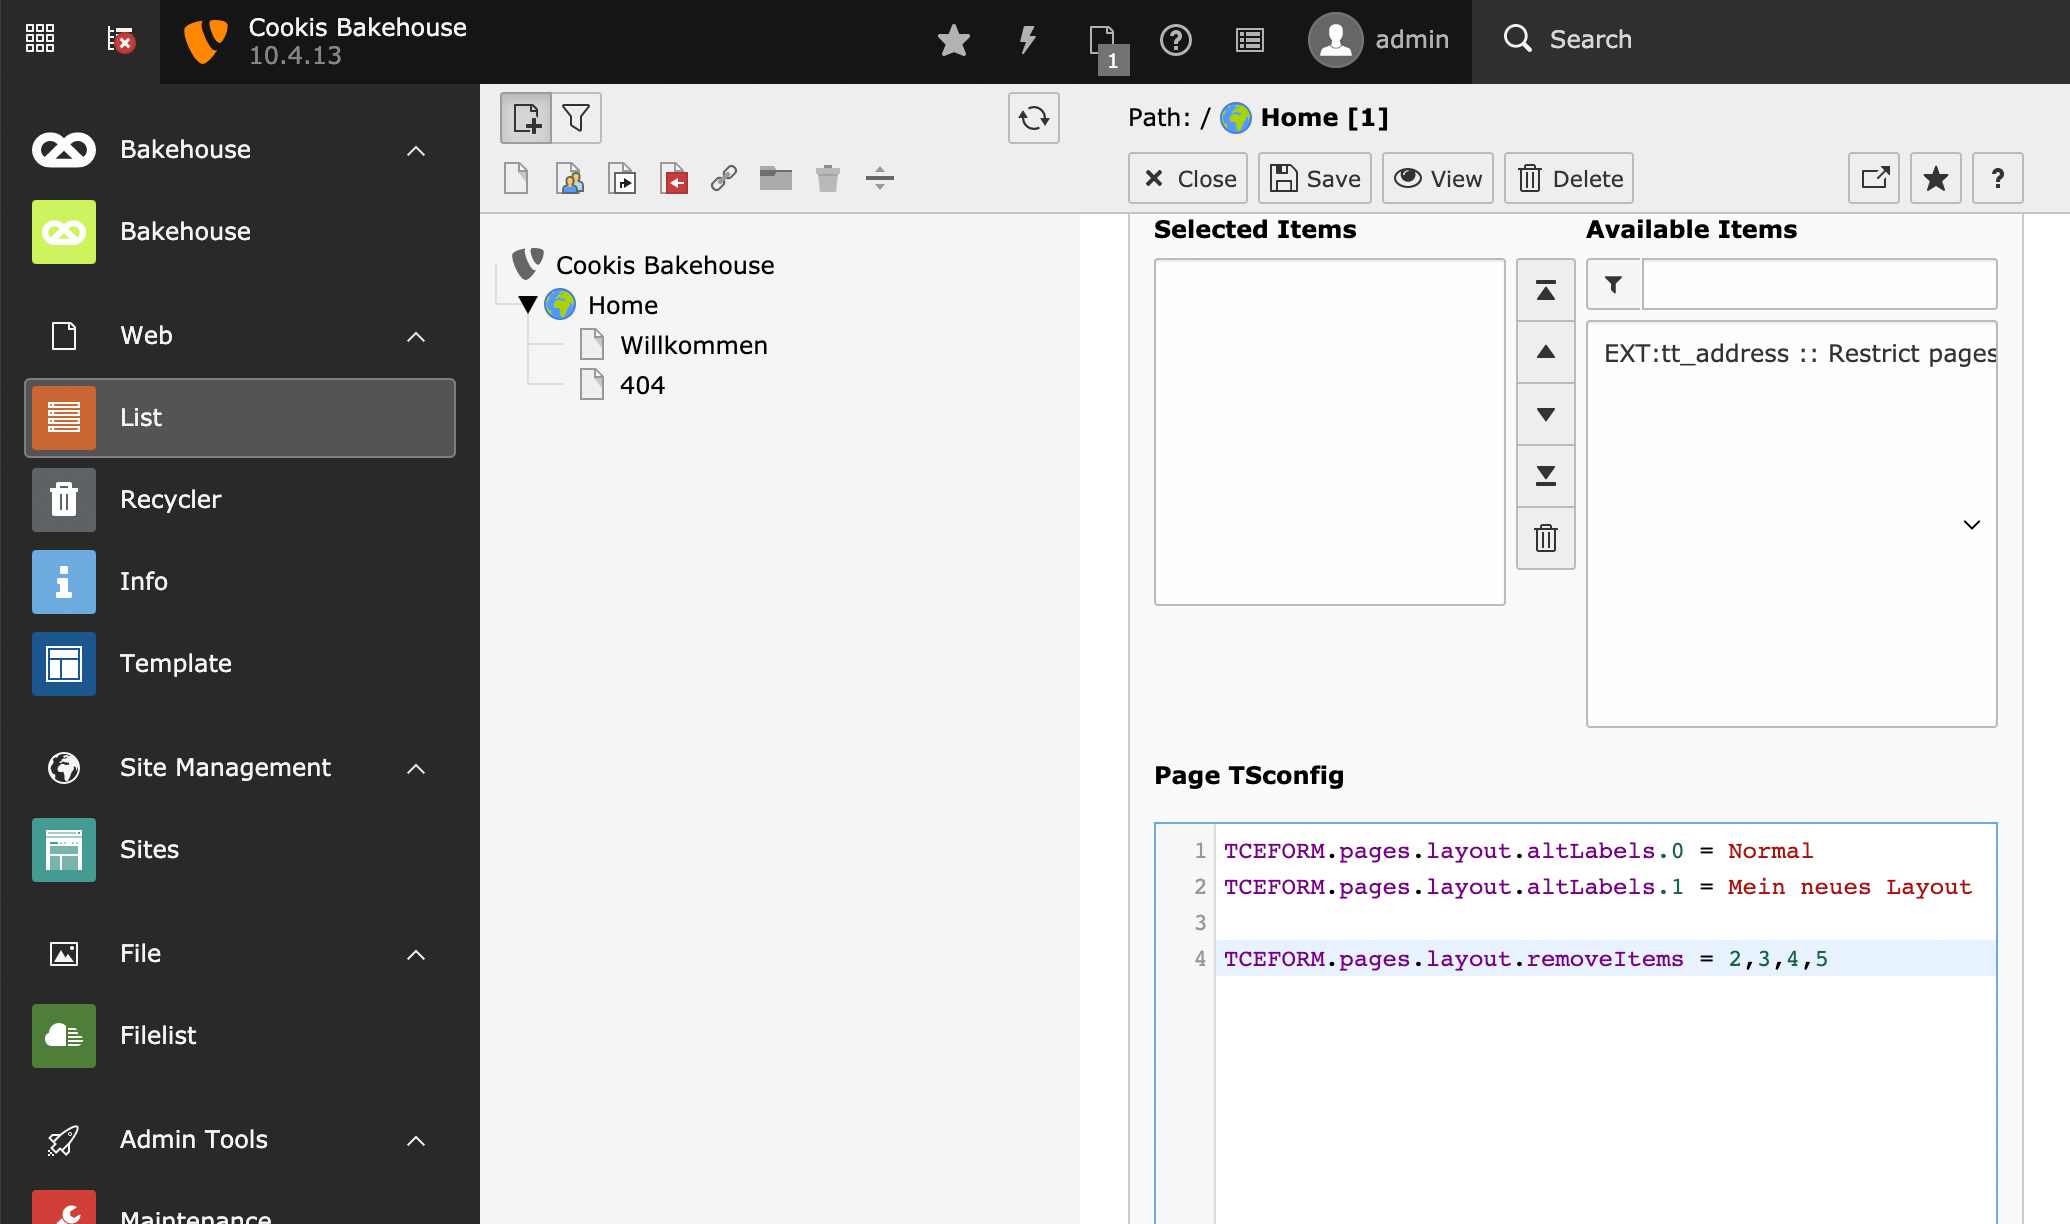Click move selected item to top arrow
Image resolution: width=2070 pixels, height=1224 pixels.
pyautogui.click(x=1545, y=291)
